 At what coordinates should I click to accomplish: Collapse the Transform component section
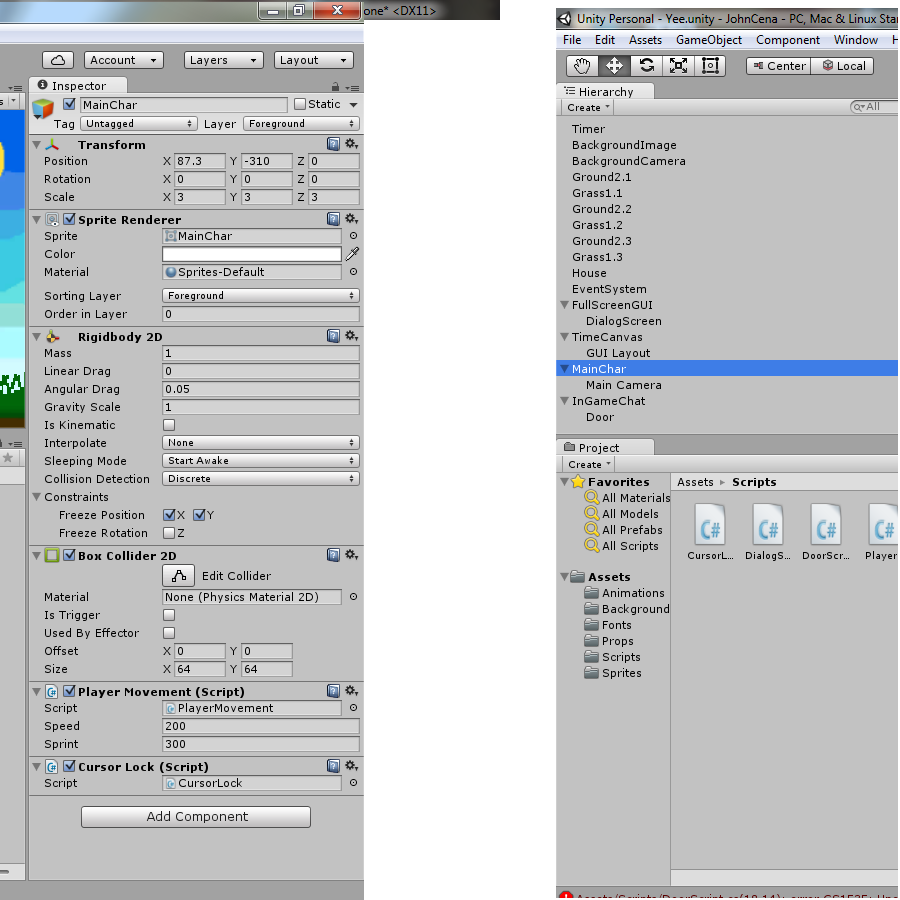(x=38, y=143)
